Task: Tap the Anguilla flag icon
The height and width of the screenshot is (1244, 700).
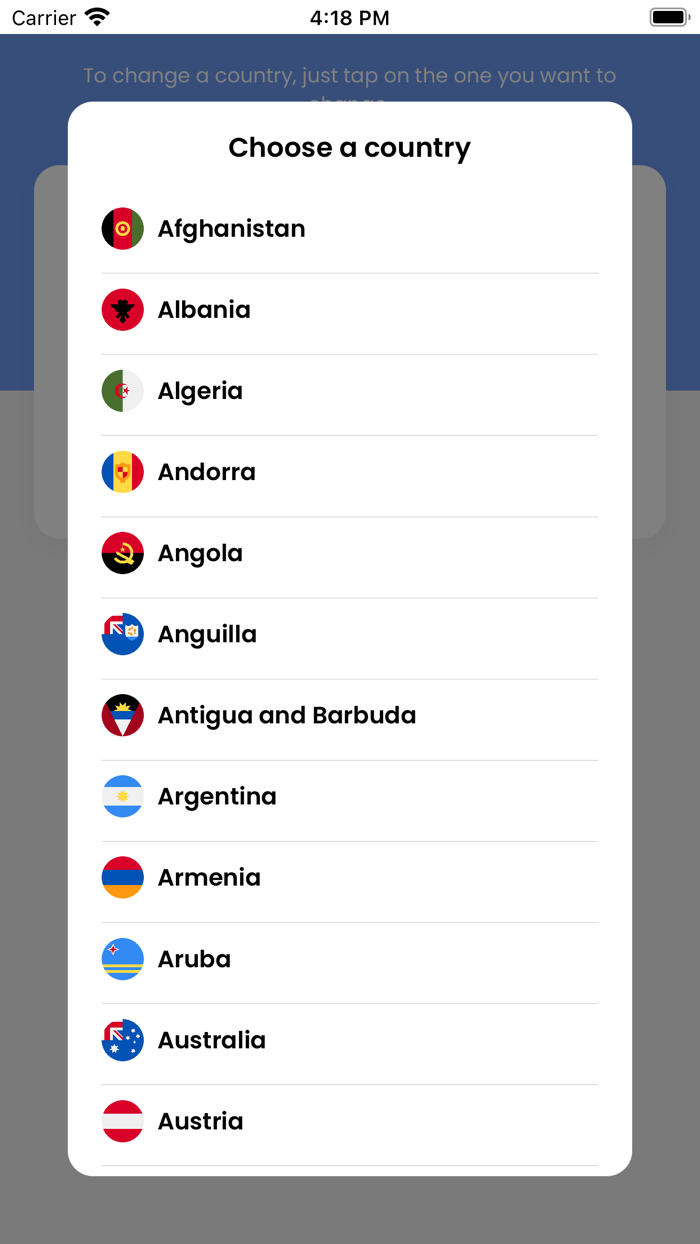Action: pos(123,634)
